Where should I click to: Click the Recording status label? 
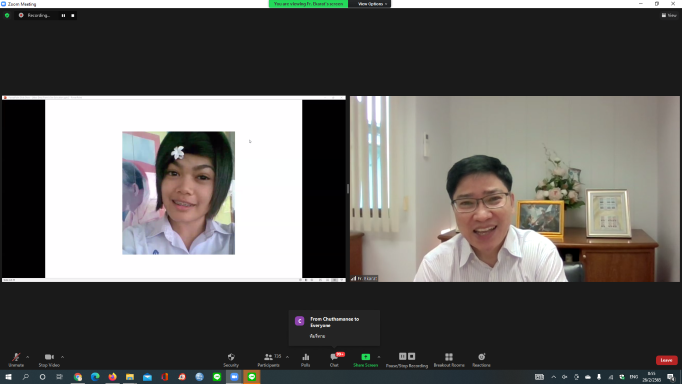(39, 15)
